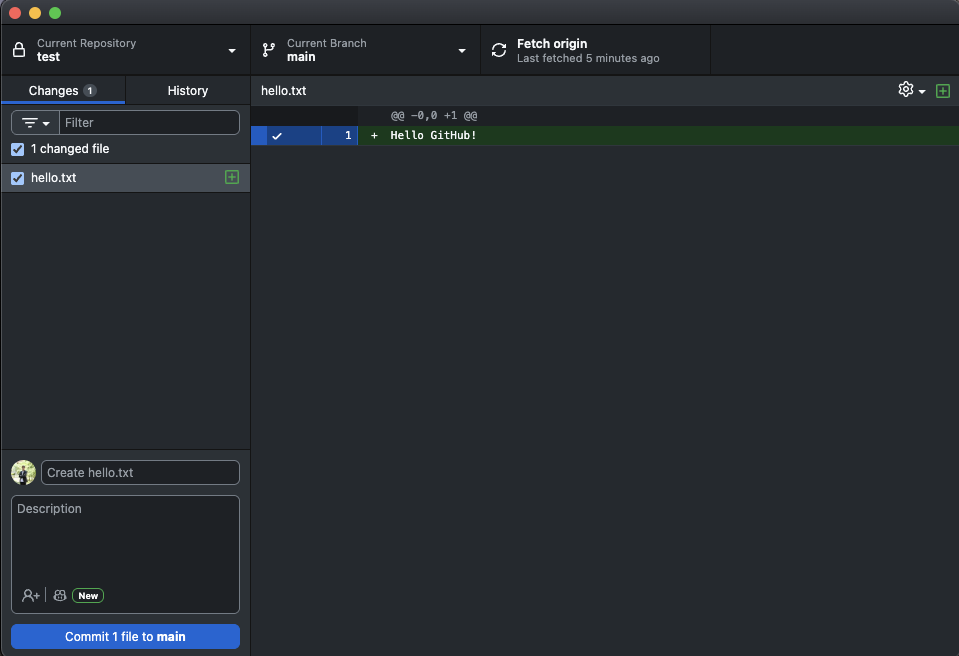The width and height of the screenshot is (959, 656).
Task: Open the Current Repository dropdown
Action: click(125, 50)
